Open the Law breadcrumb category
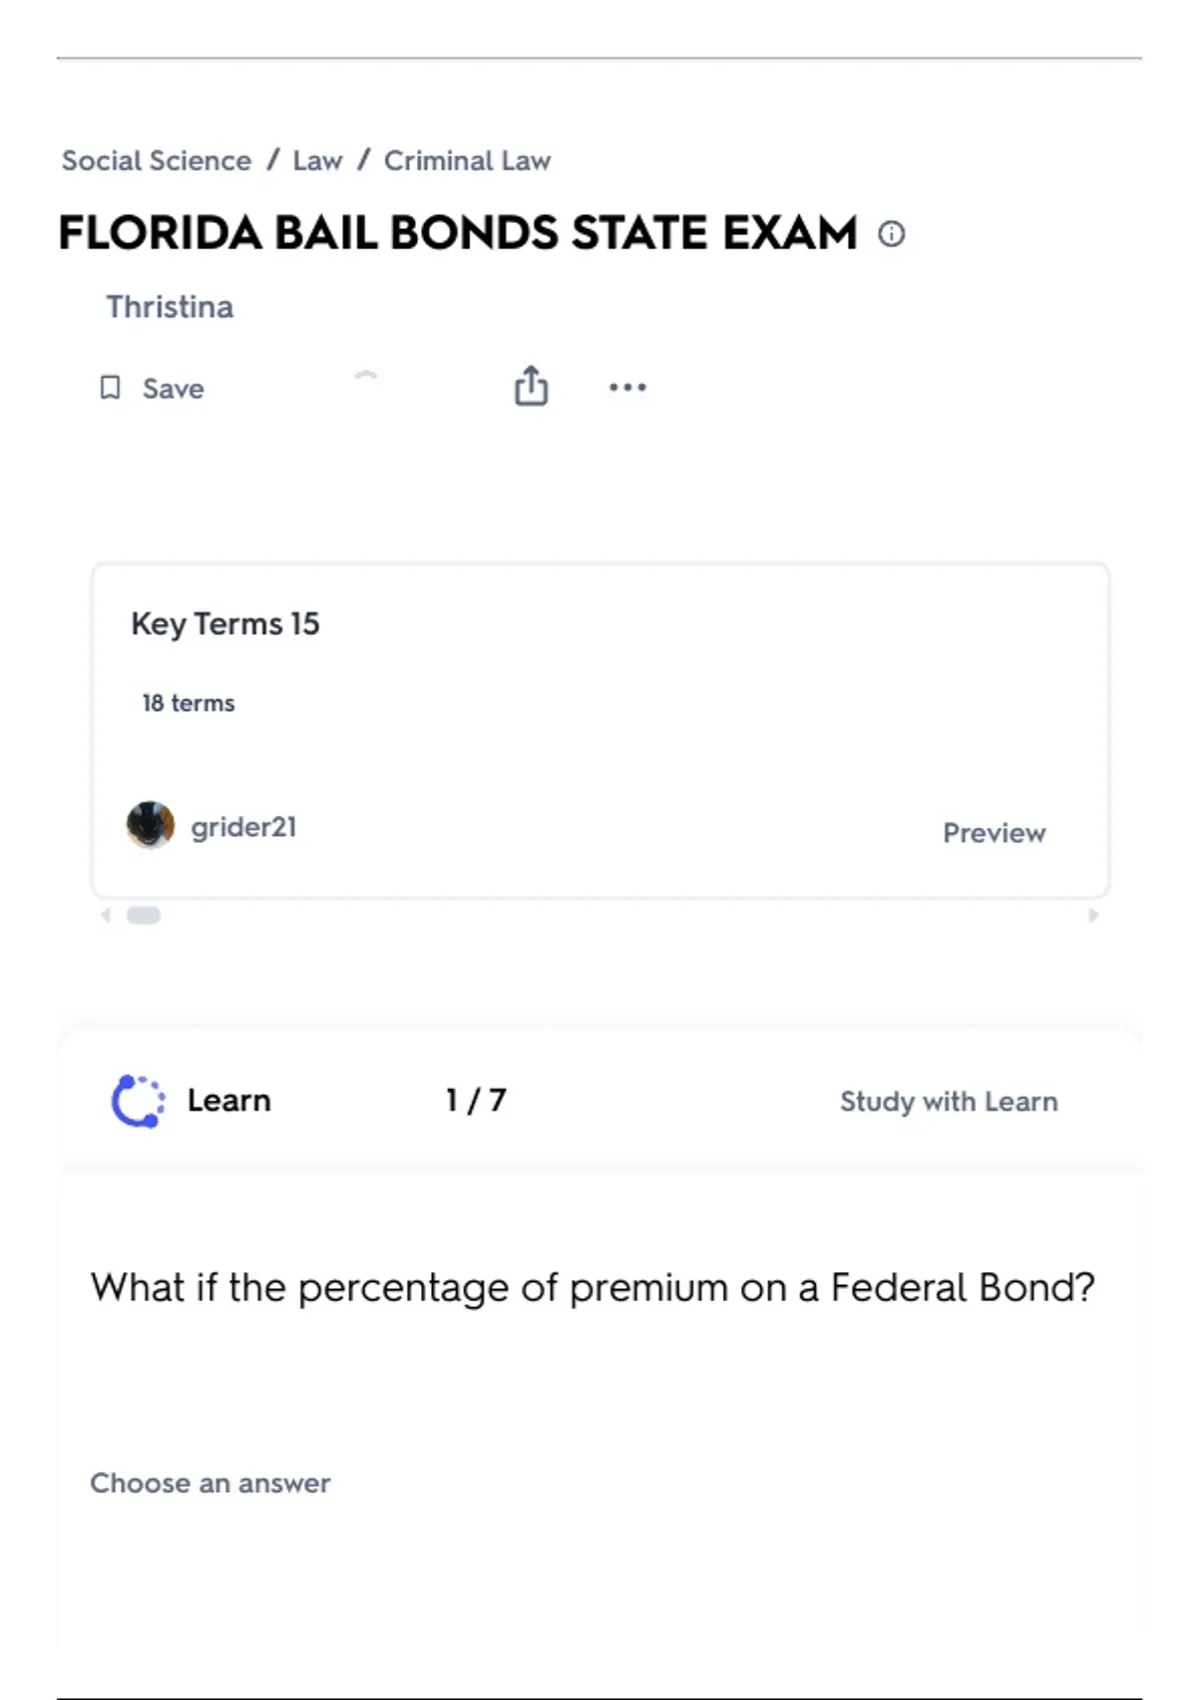The image size is (1200, 1700). click(317, 161)
